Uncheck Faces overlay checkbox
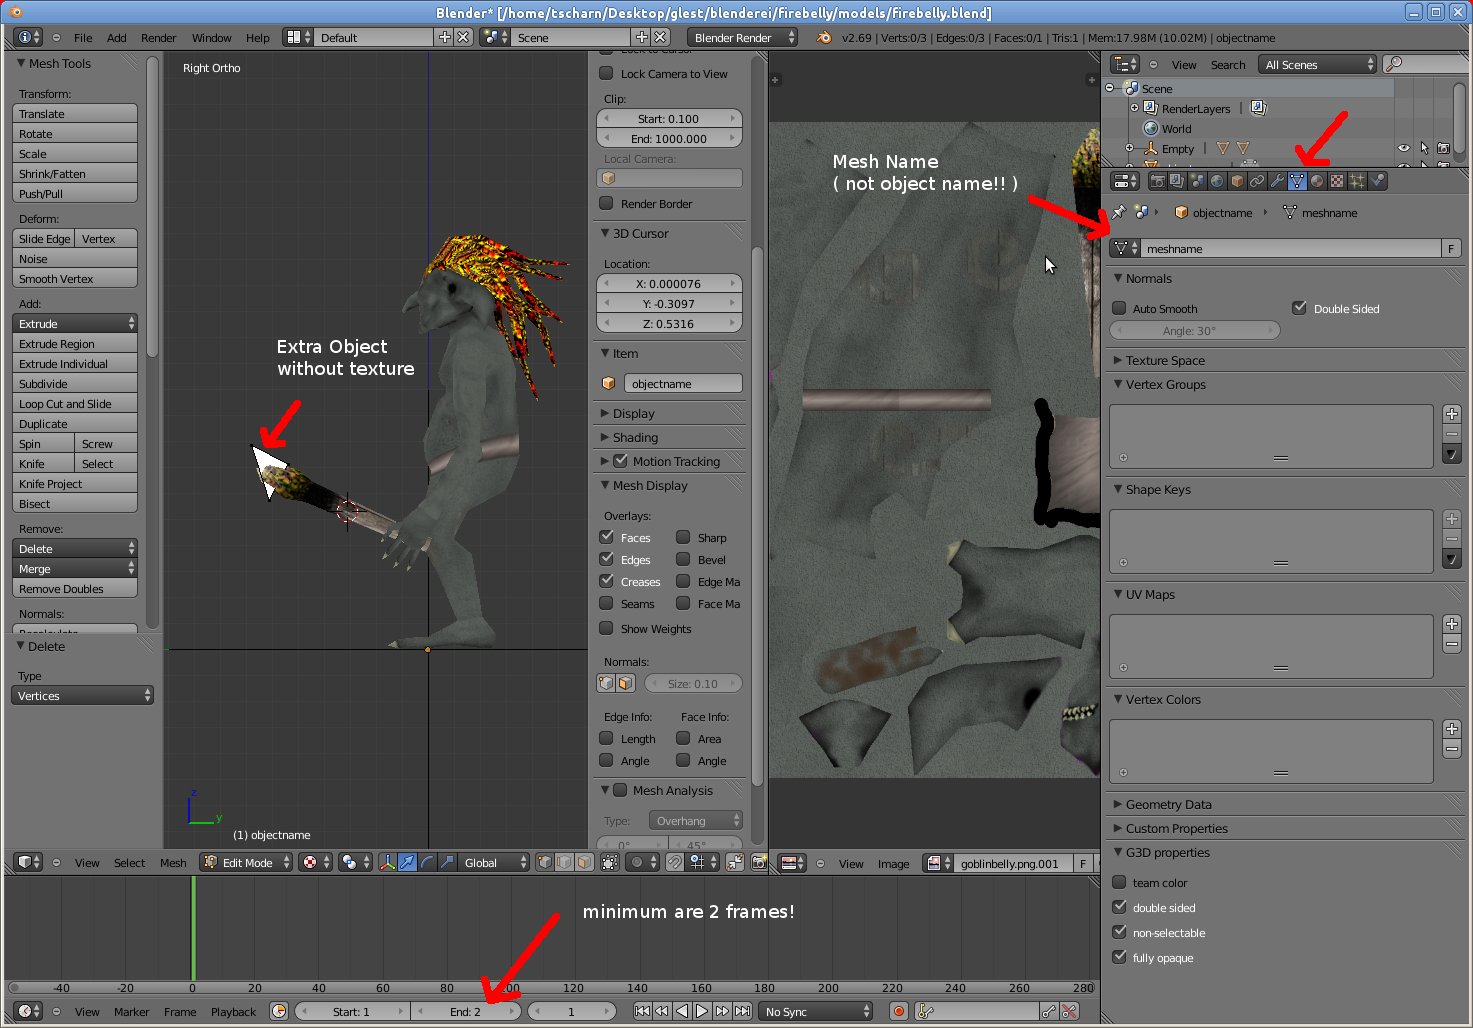Screen dimensions: 1473x1028 tap(606, 537)
